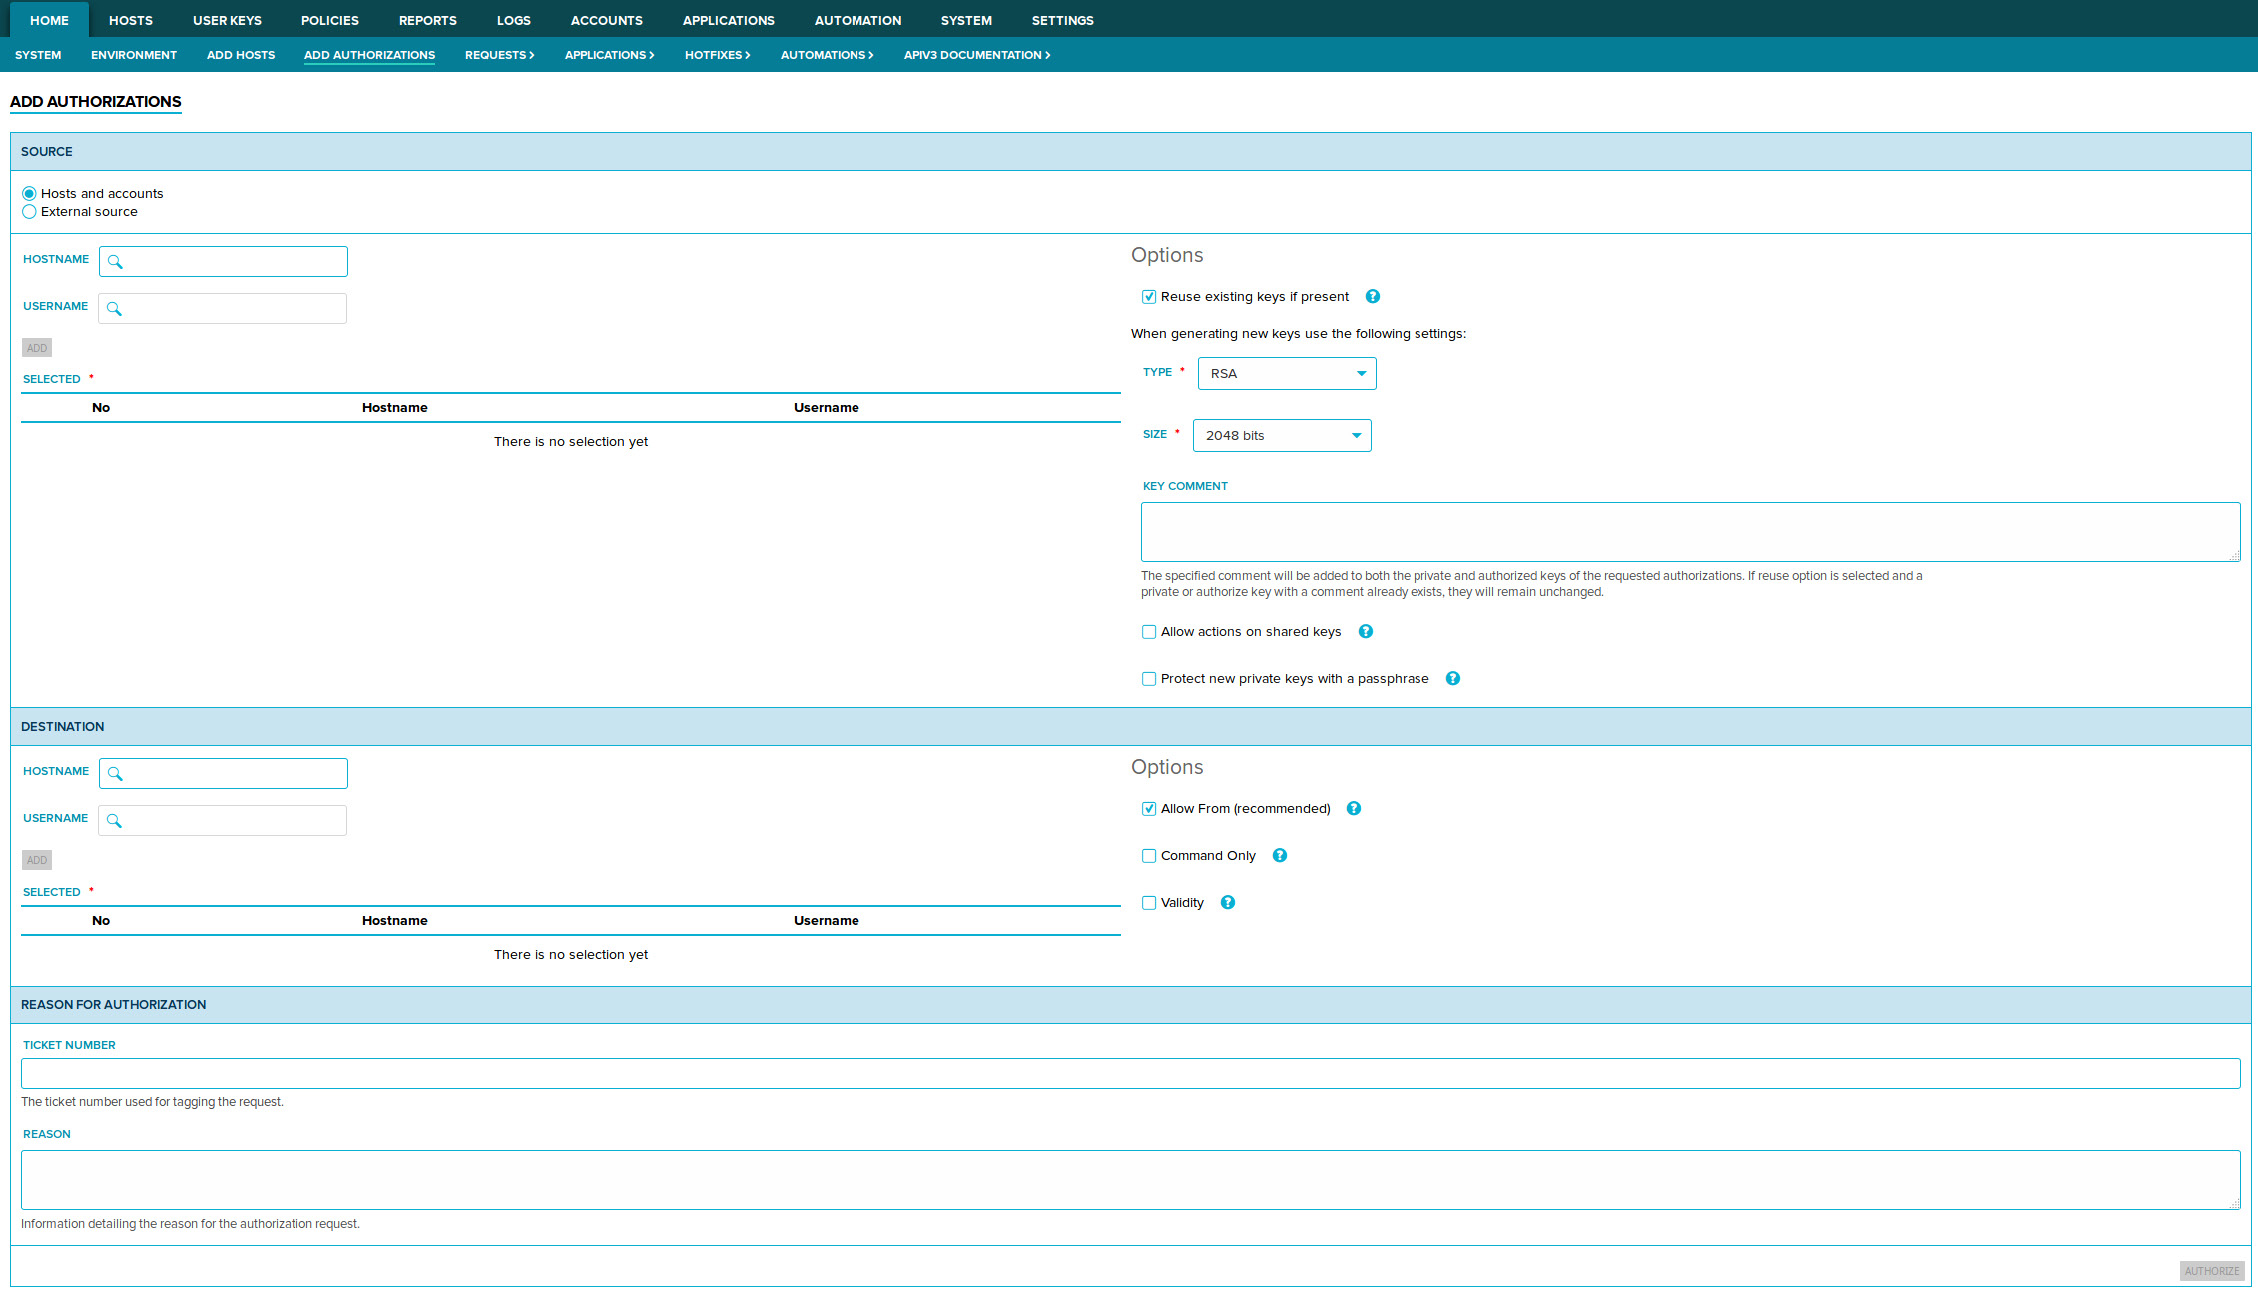This screenshot has width=2258, height=1292.
Task: Open help icon next to Validity
Action: [x=1228, y=902]
